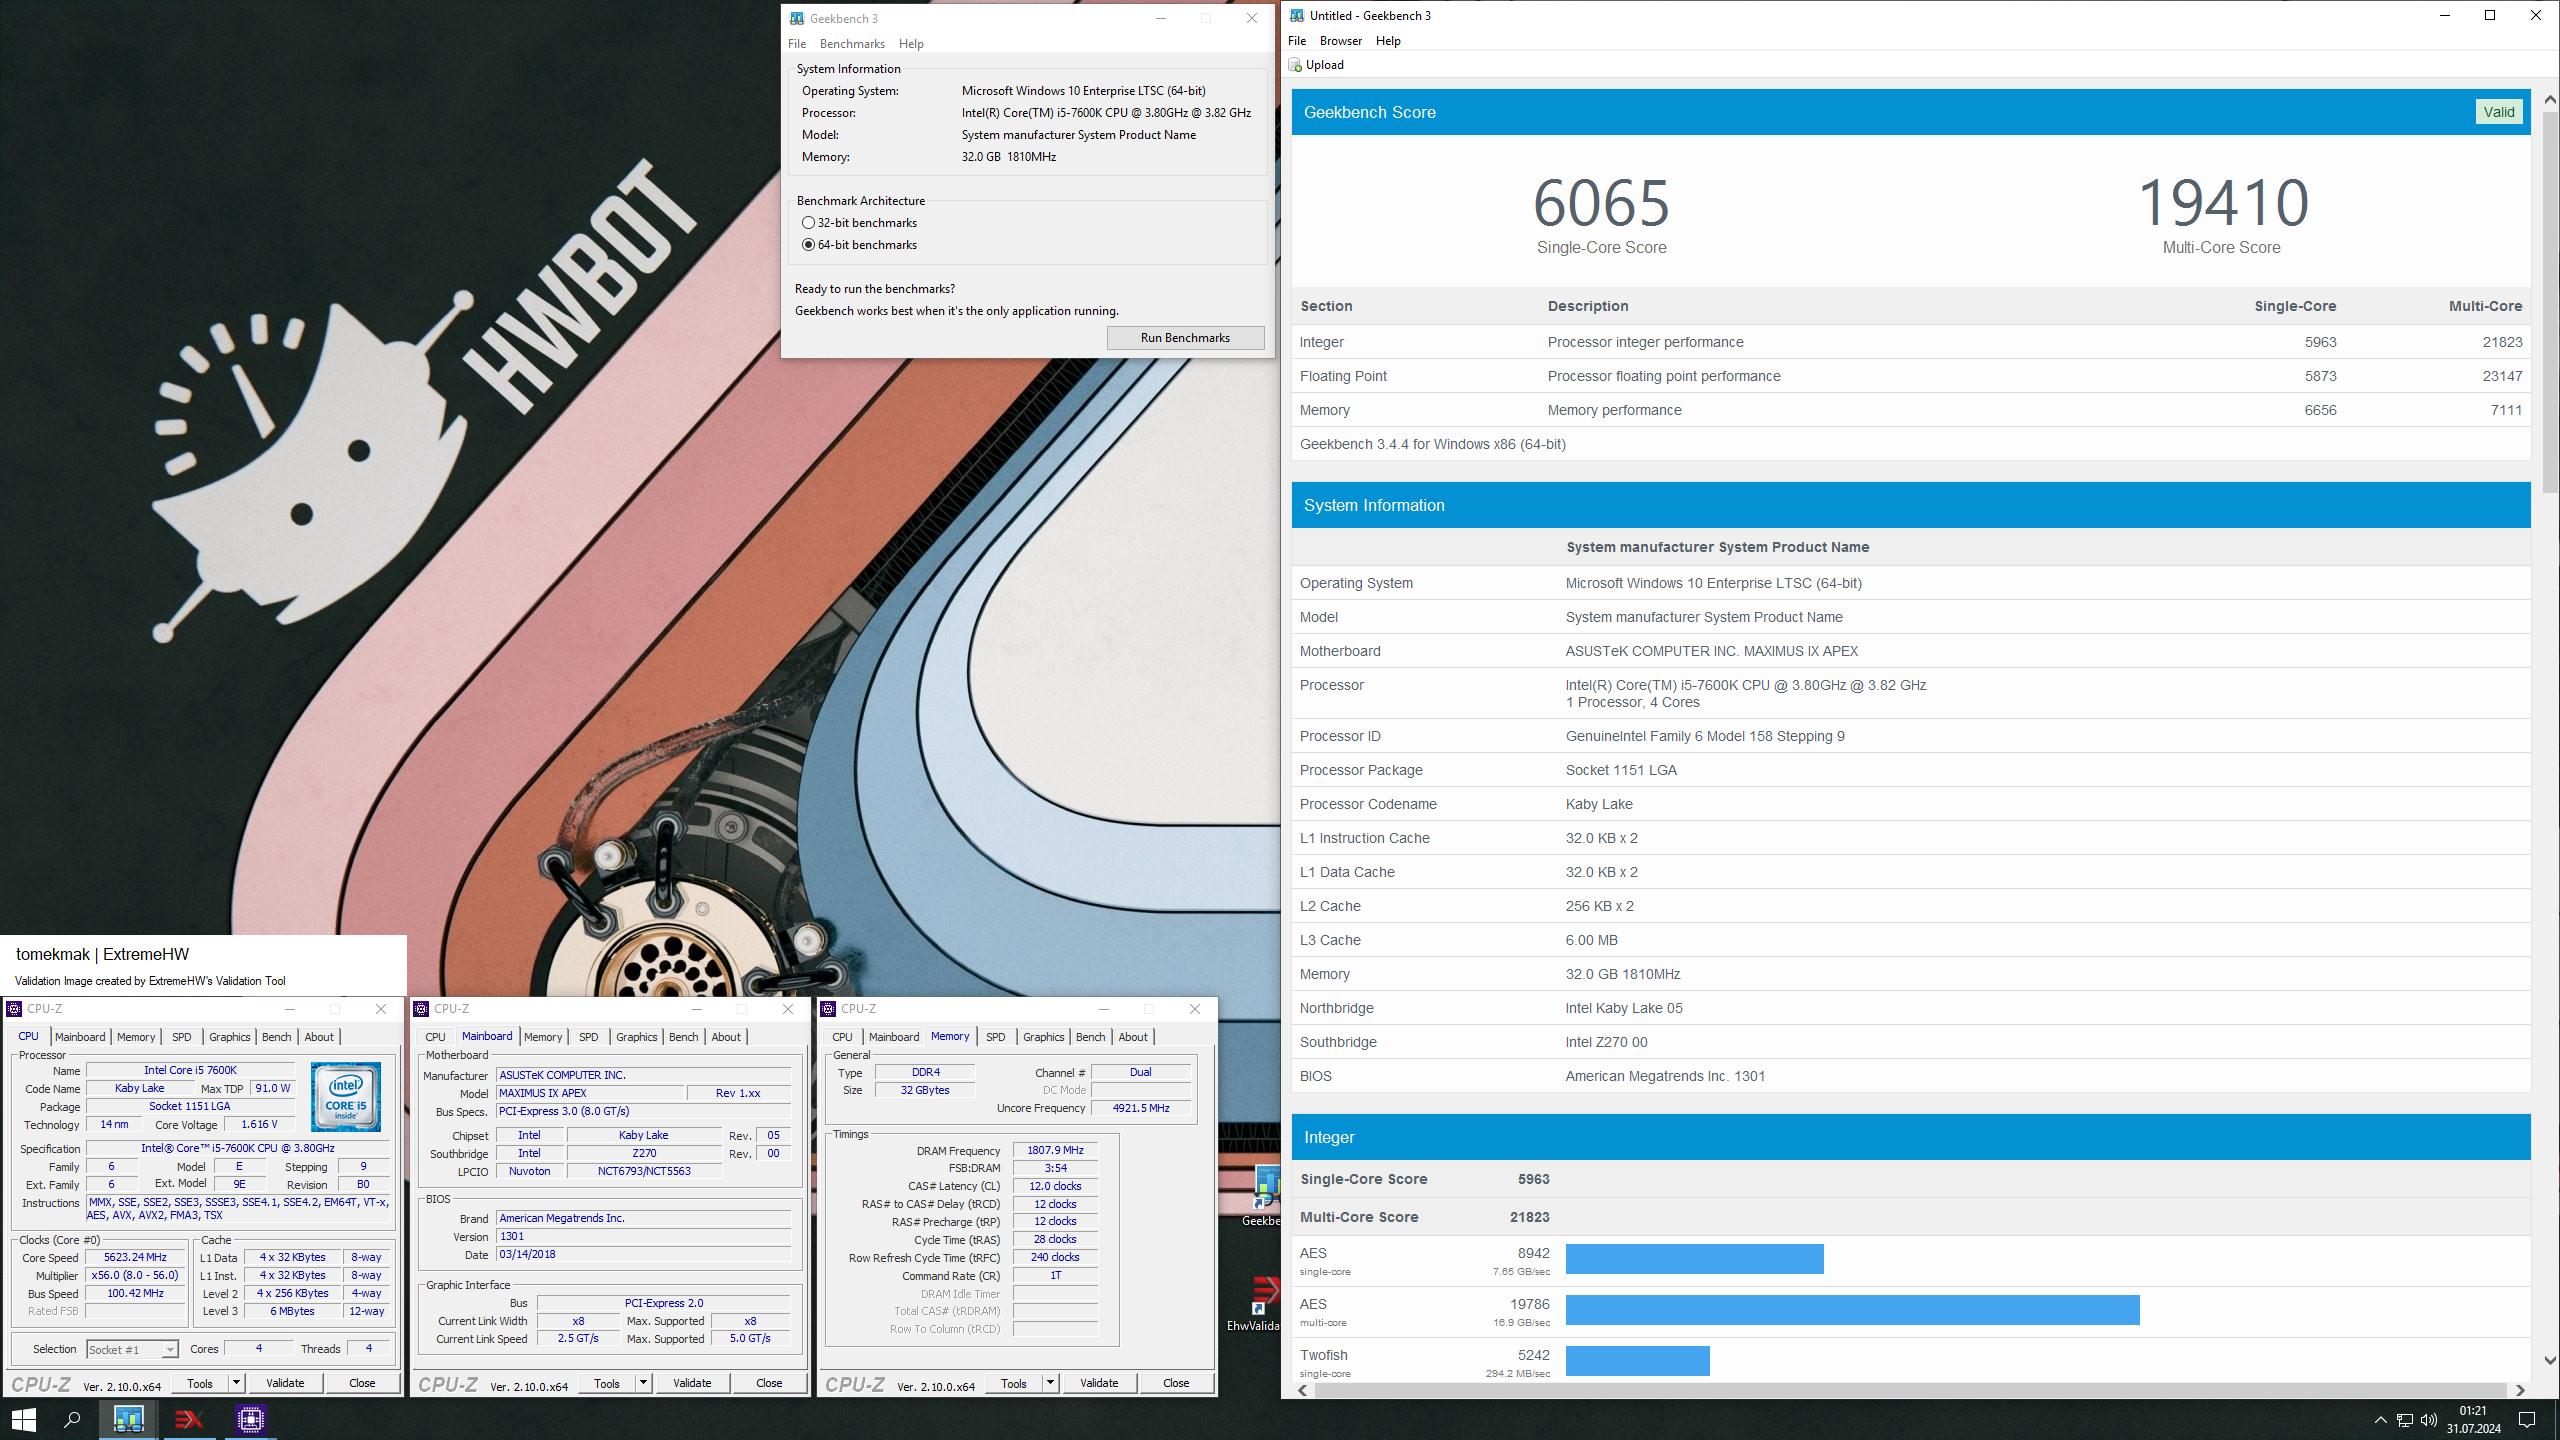This screenshot has height=1440, width=2560.
Task: Click scroll right arrow in Geekbench results
Action: [x=2520, y=1390]
